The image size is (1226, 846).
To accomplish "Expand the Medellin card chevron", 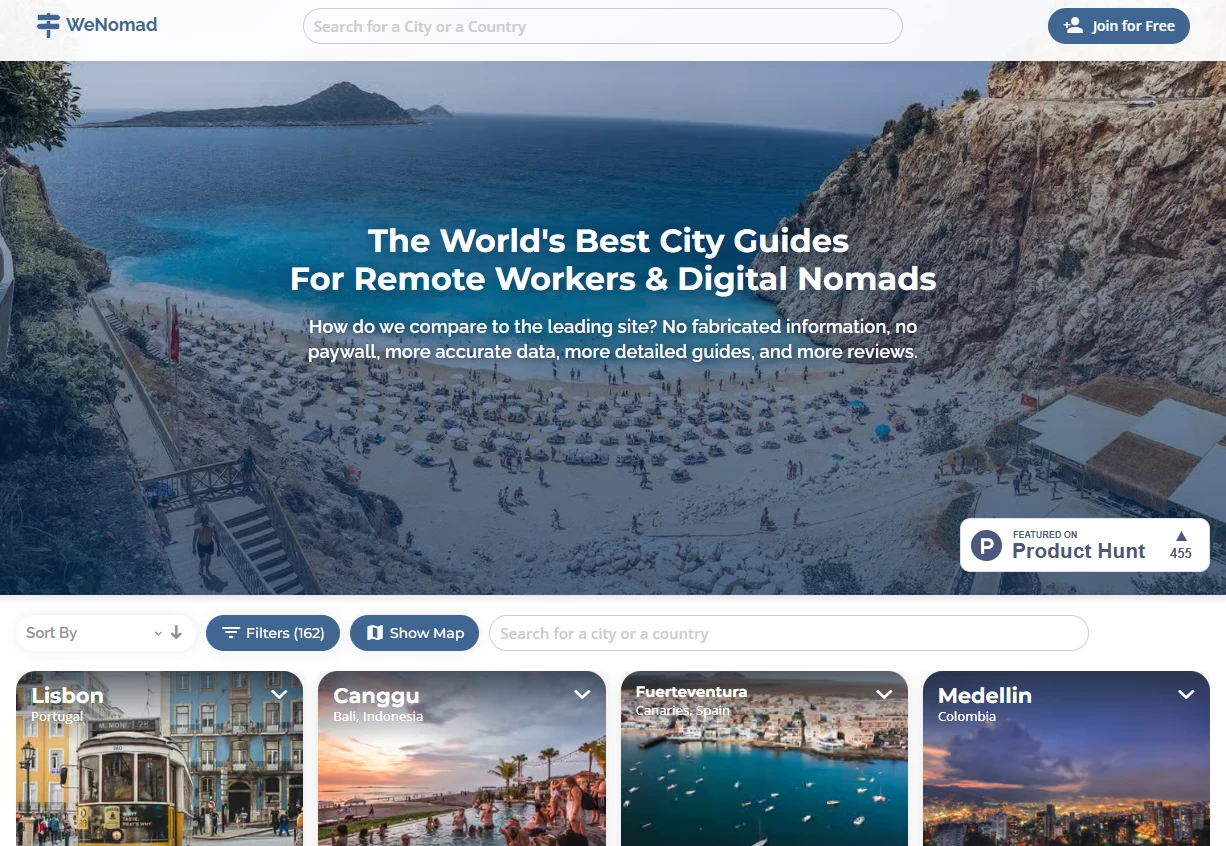I will pos(1186,694).
